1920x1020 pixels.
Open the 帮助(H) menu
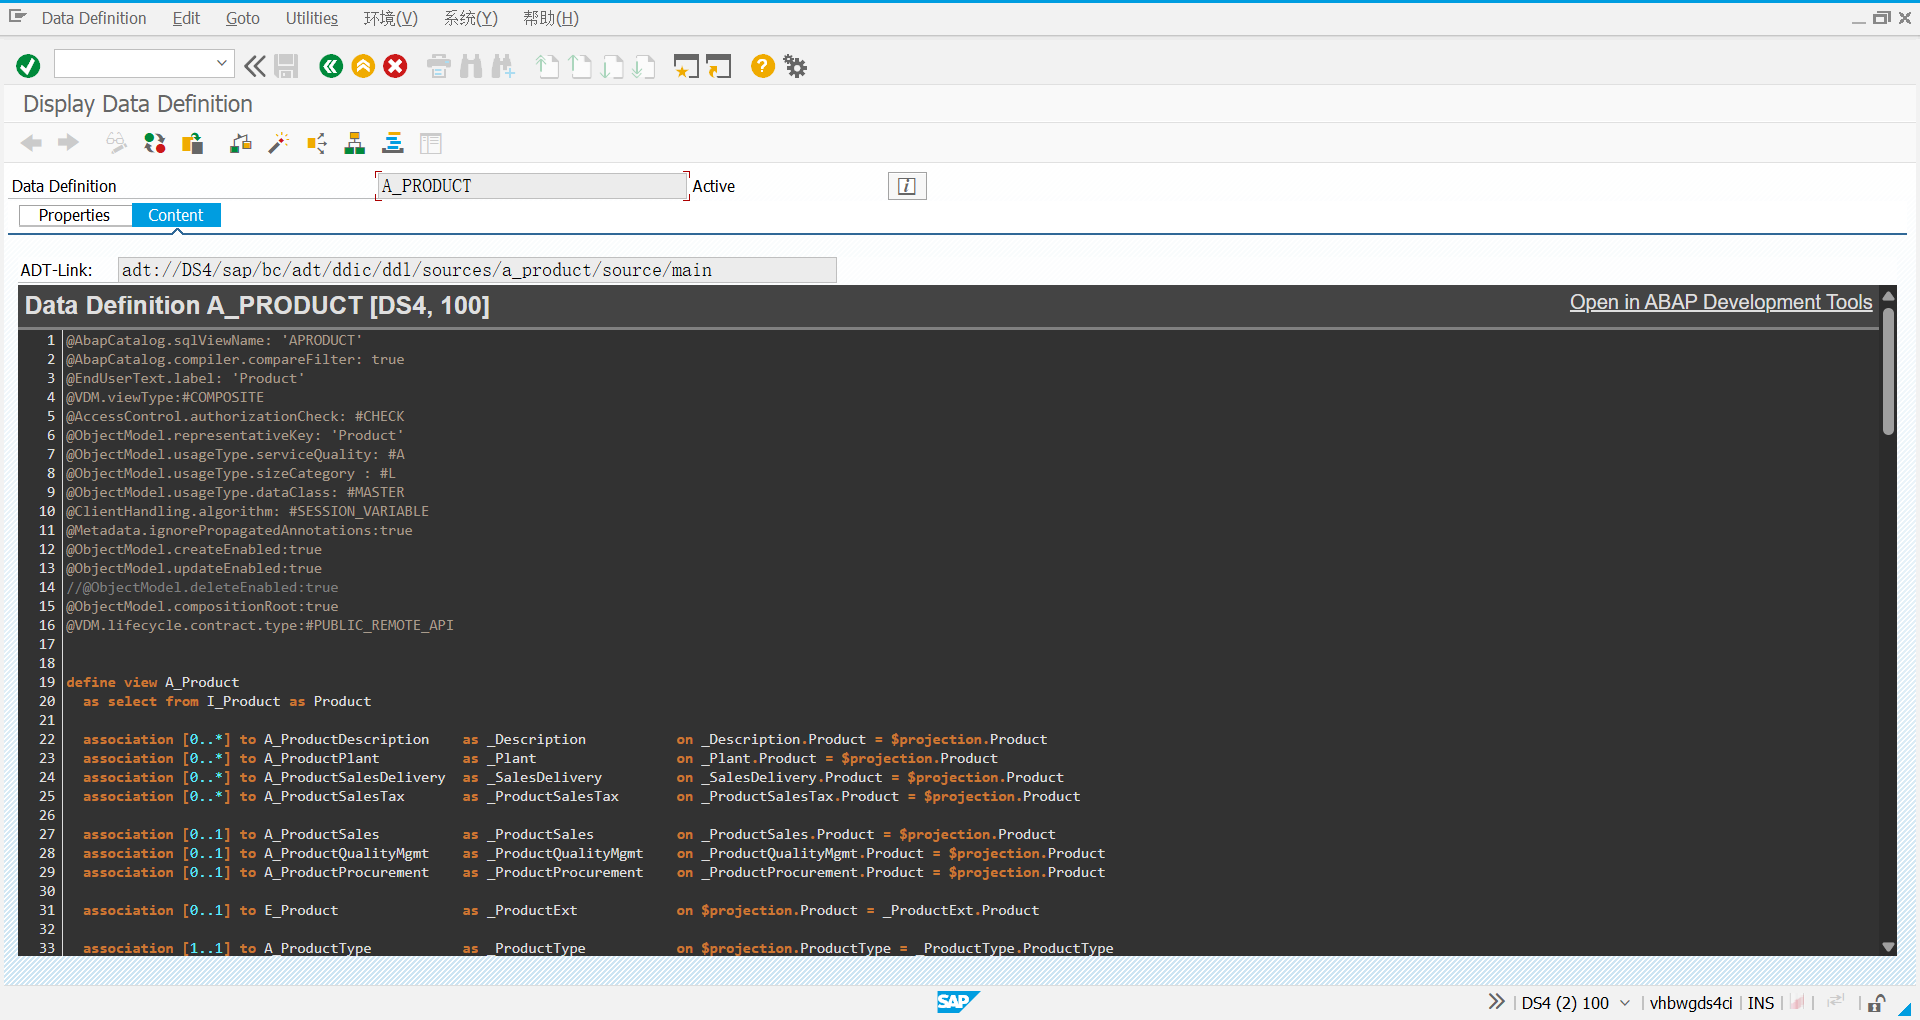(551, 18)
